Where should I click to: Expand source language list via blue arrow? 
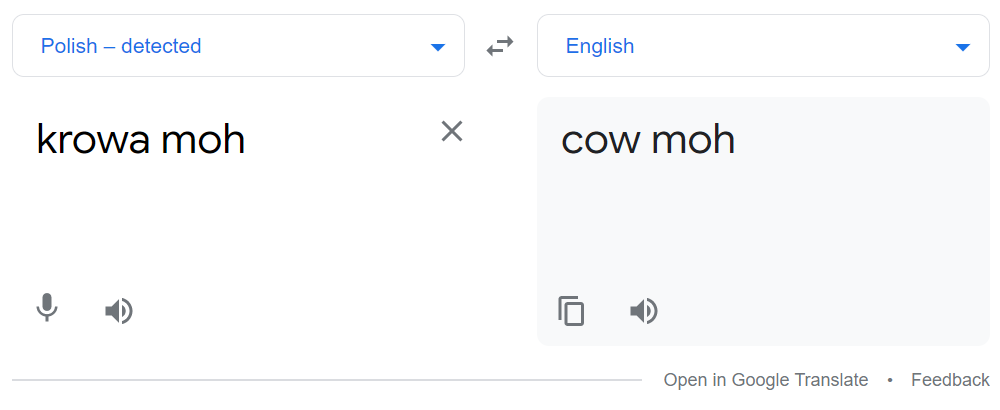click(438, 47)
